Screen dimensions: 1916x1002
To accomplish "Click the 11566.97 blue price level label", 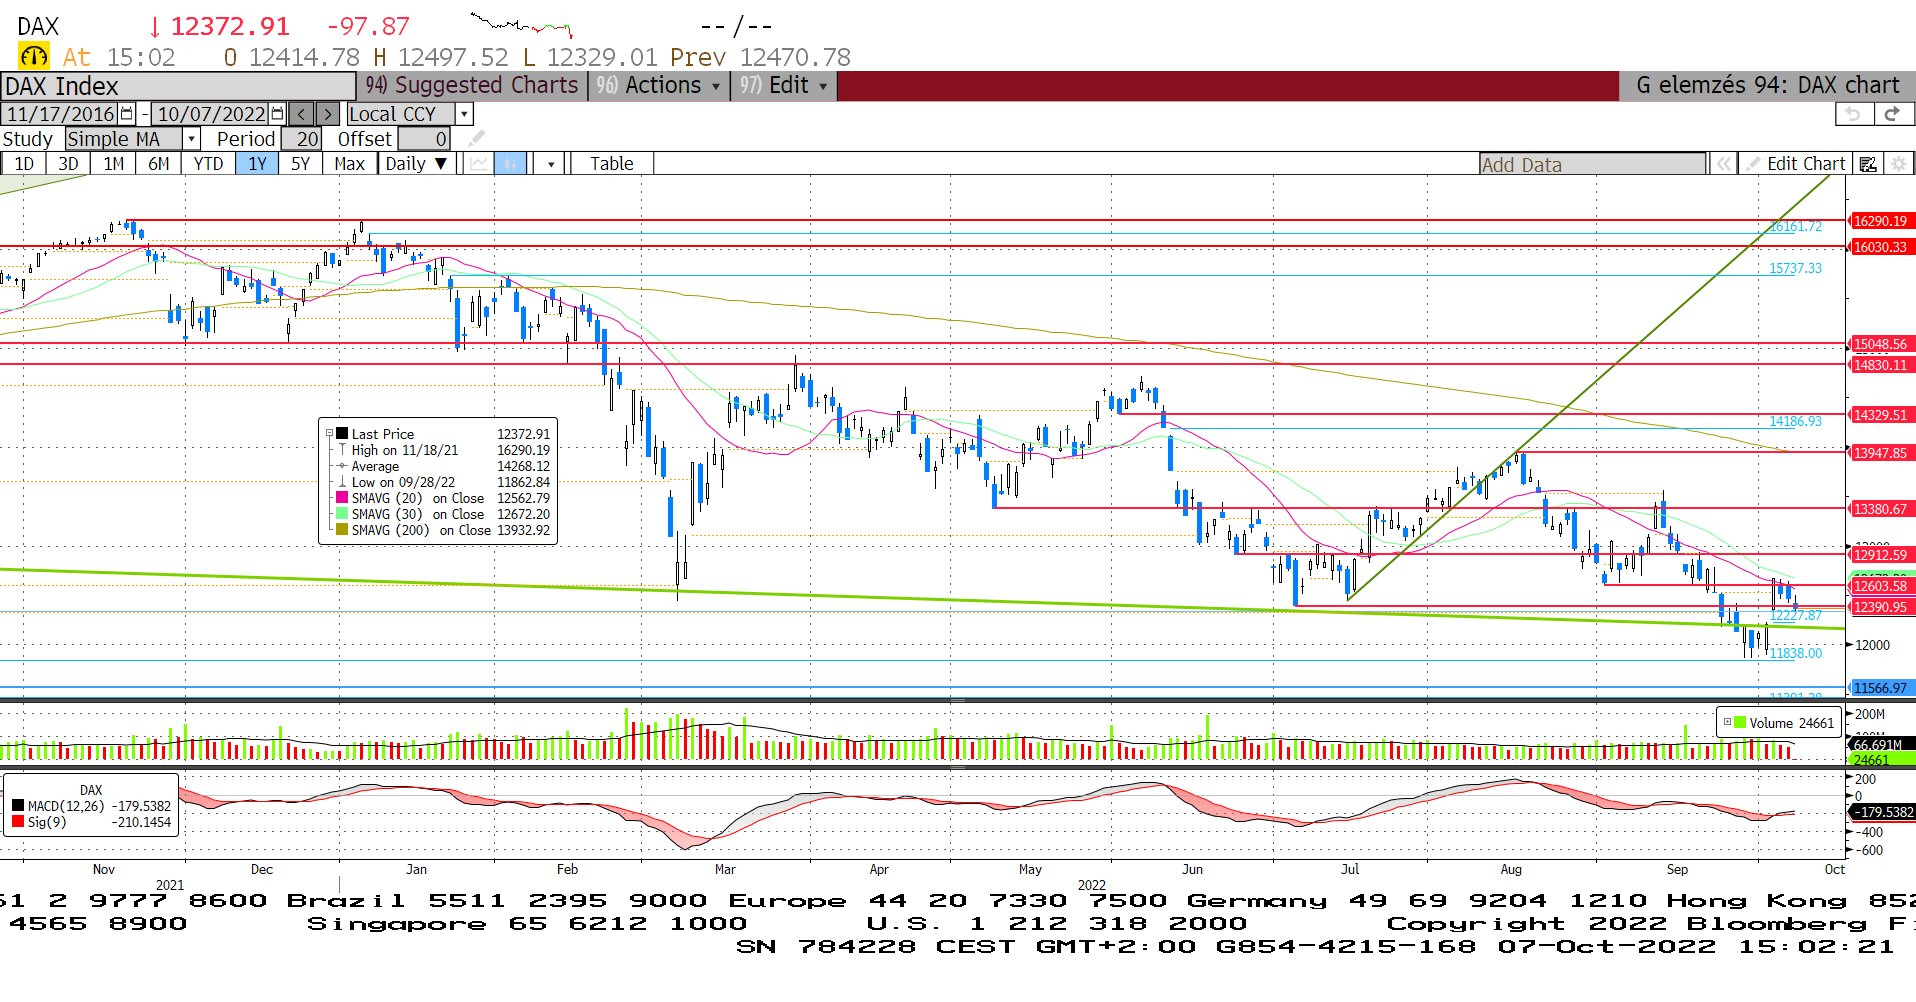I will click(1881, 688).
